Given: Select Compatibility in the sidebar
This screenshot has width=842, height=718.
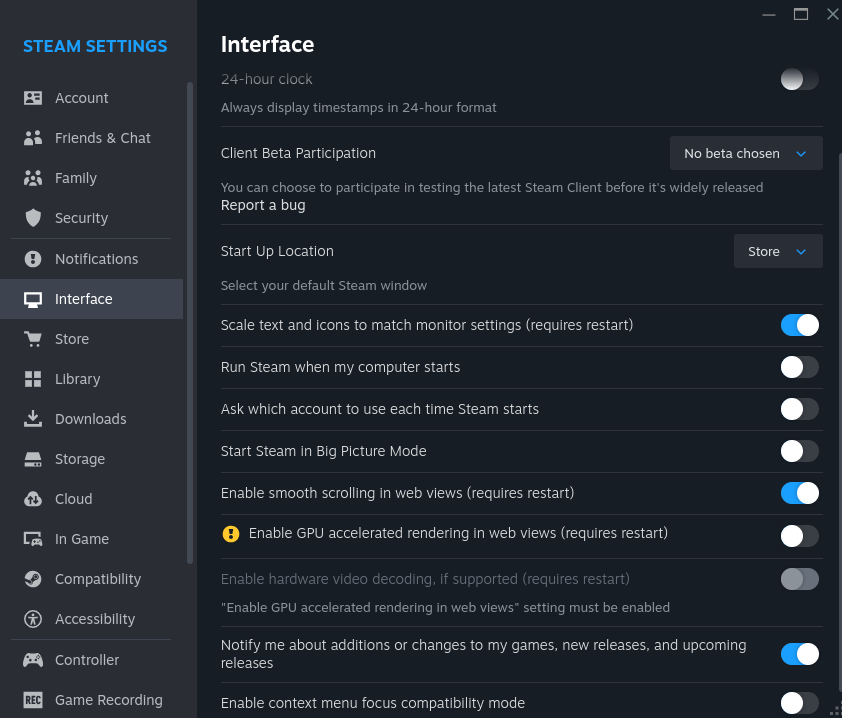Looking at the screenshot, I should (97, 579).
